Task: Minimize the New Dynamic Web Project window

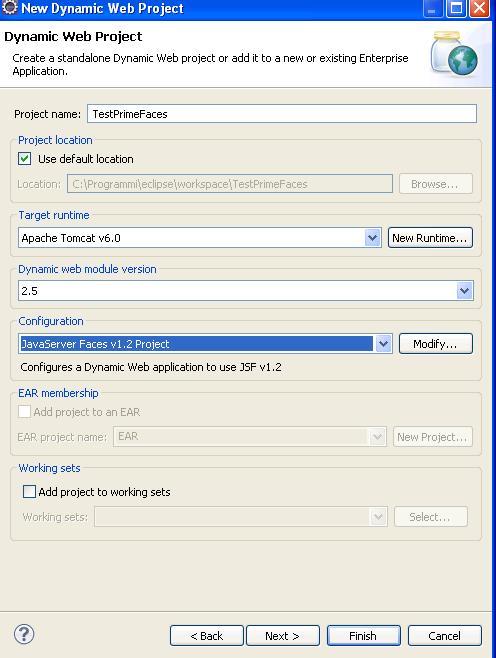Action: [x=433, y=8]
